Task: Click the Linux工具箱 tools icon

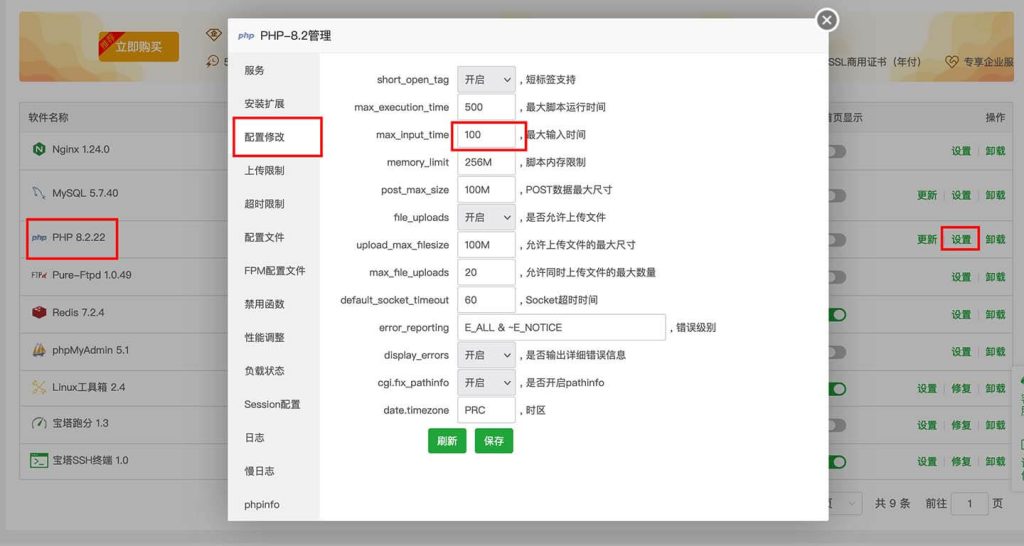Action: tap(39, 387)
